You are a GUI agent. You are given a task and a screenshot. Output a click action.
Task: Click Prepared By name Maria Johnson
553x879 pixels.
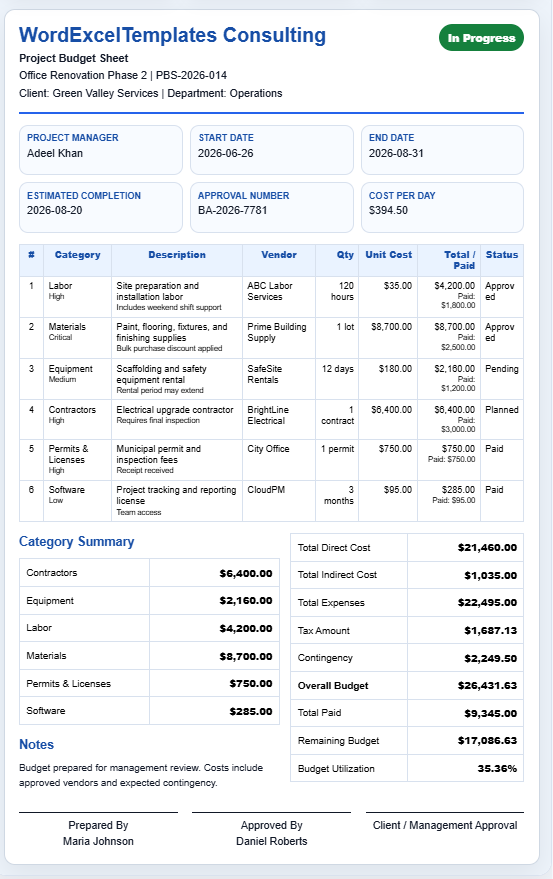(98, 841)
